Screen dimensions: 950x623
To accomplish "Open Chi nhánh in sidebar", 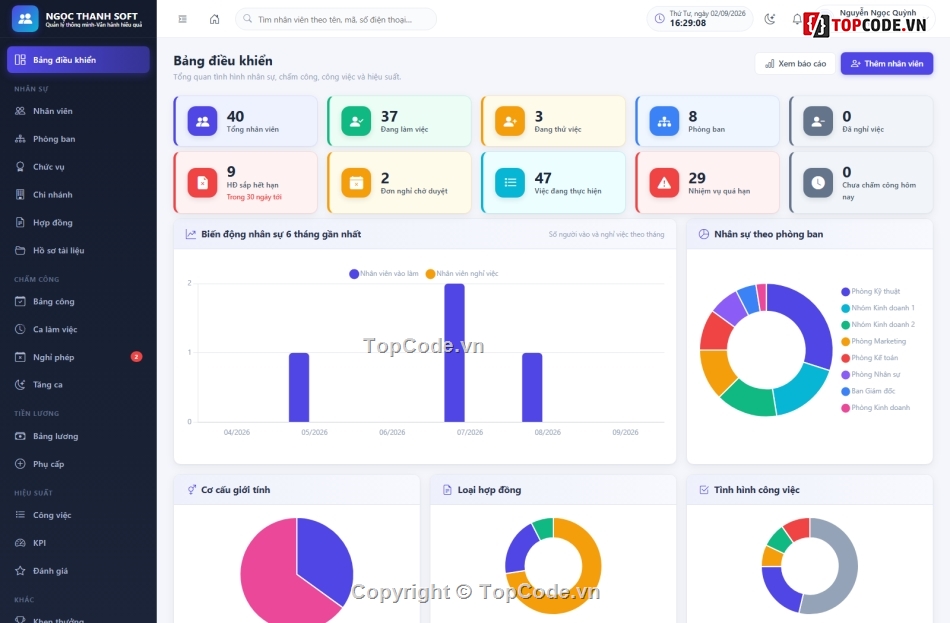I will tap(78, 195).
